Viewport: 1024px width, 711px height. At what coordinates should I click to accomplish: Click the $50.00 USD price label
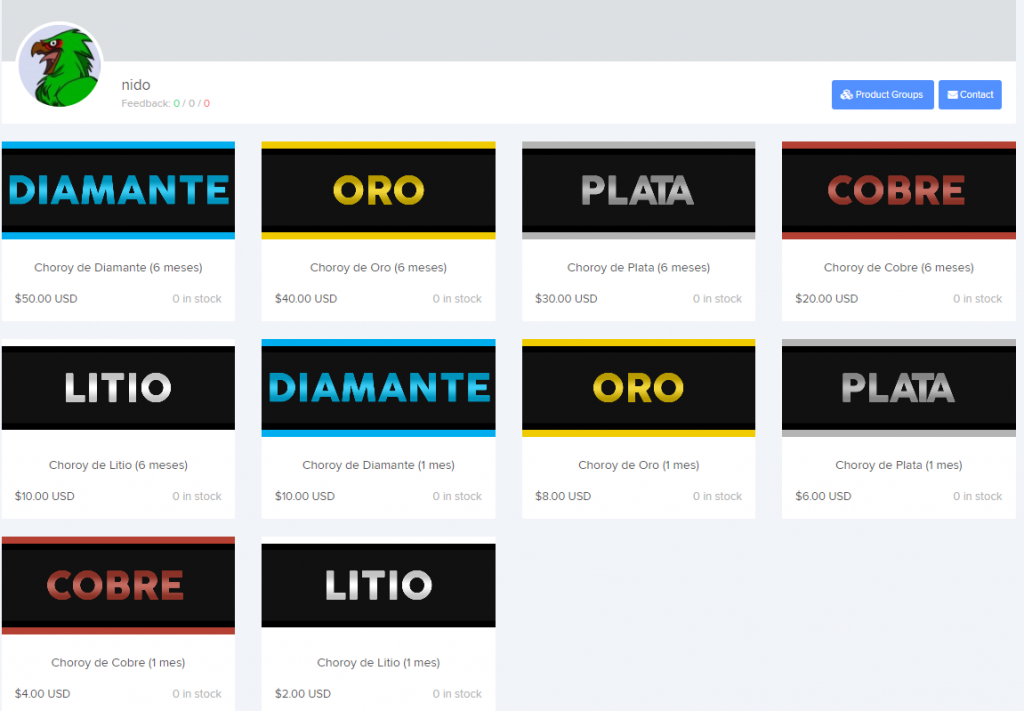click(x=46, y=299)
